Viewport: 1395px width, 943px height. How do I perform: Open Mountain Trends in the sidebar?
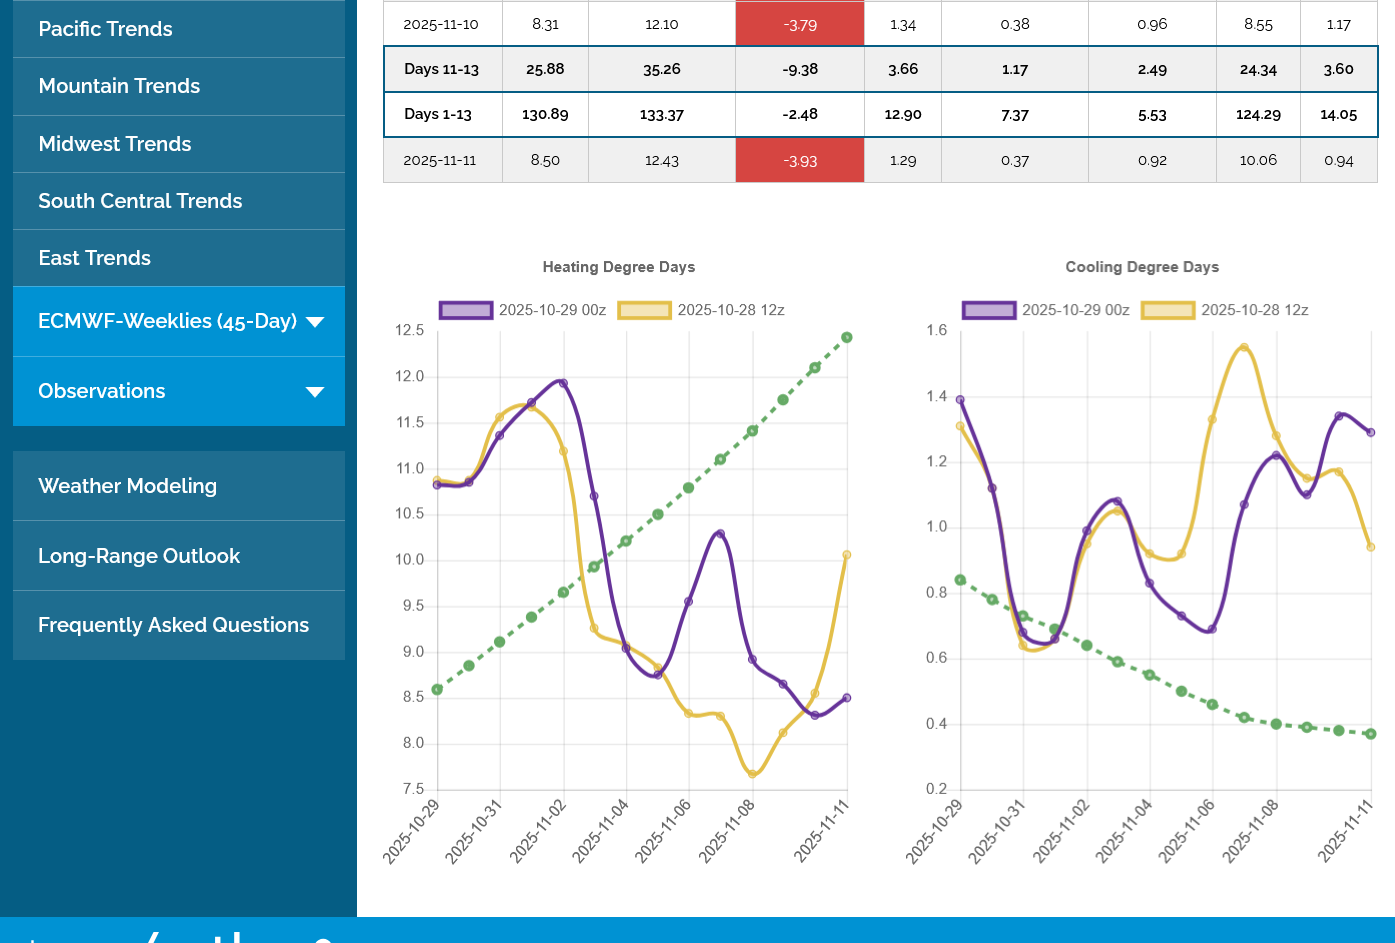pyautogui.click(x=119, y=86)
